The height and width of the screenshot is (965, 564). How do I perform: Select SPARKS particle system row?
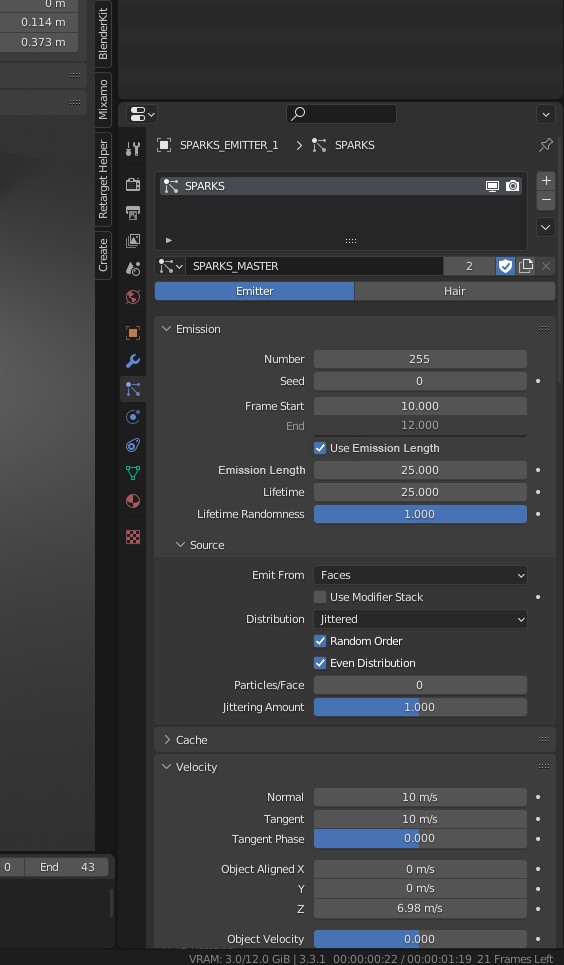coord(341,186)
